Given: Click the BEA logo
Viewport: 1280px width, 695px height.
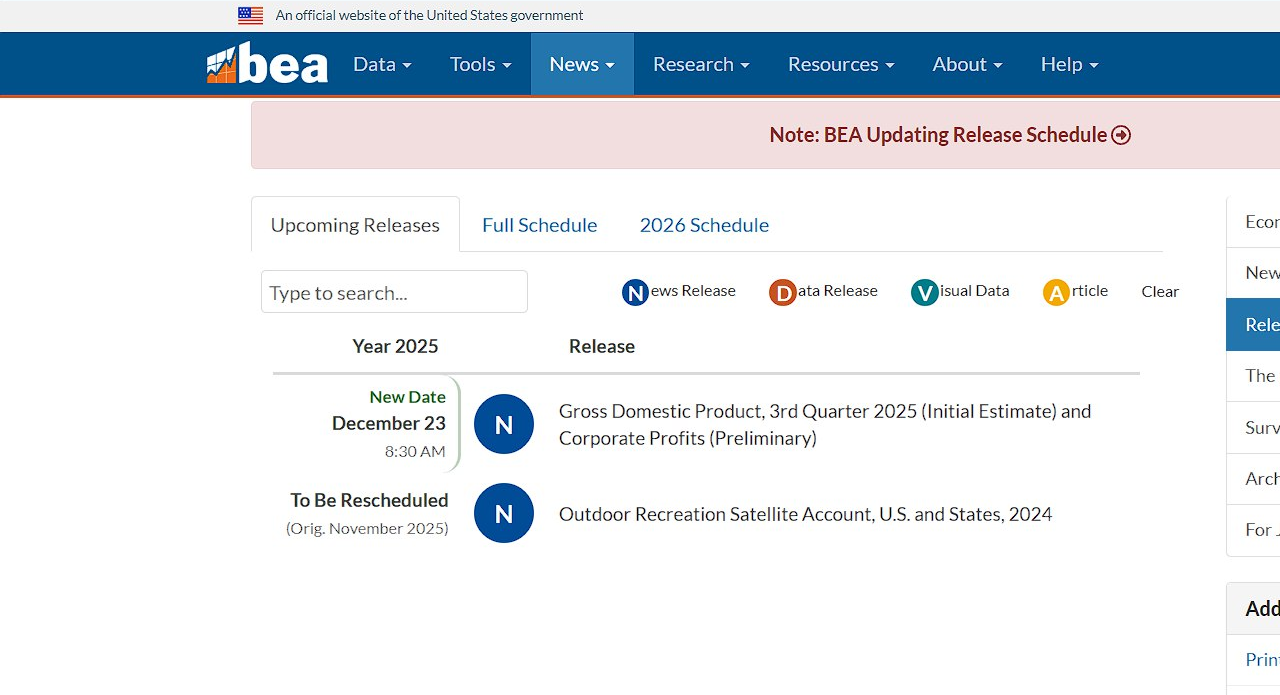Looking at the screenshot, I should (267, 63).
